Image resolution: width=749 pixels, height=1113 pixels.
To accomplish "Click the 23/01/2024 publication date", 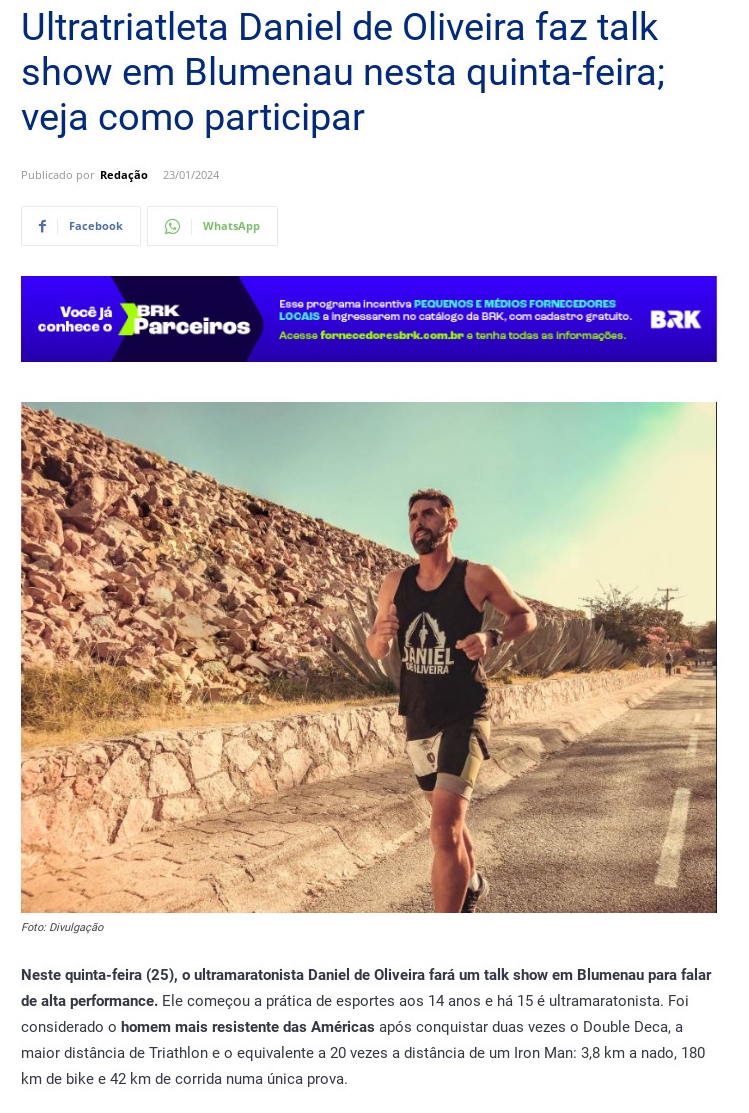I will [x=191, y=175].
